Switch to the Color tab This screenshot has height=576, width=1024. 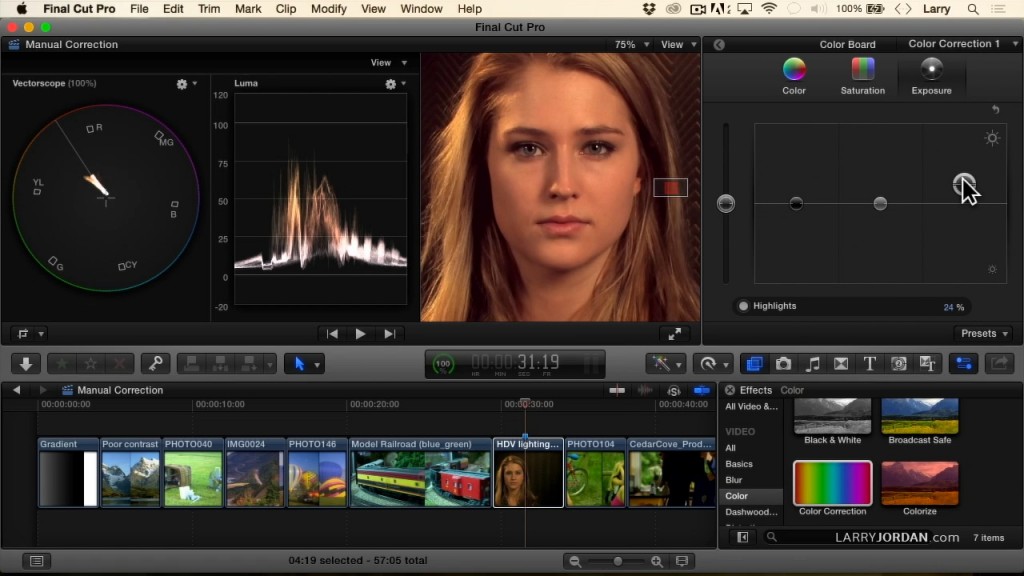tap(794, 76)
